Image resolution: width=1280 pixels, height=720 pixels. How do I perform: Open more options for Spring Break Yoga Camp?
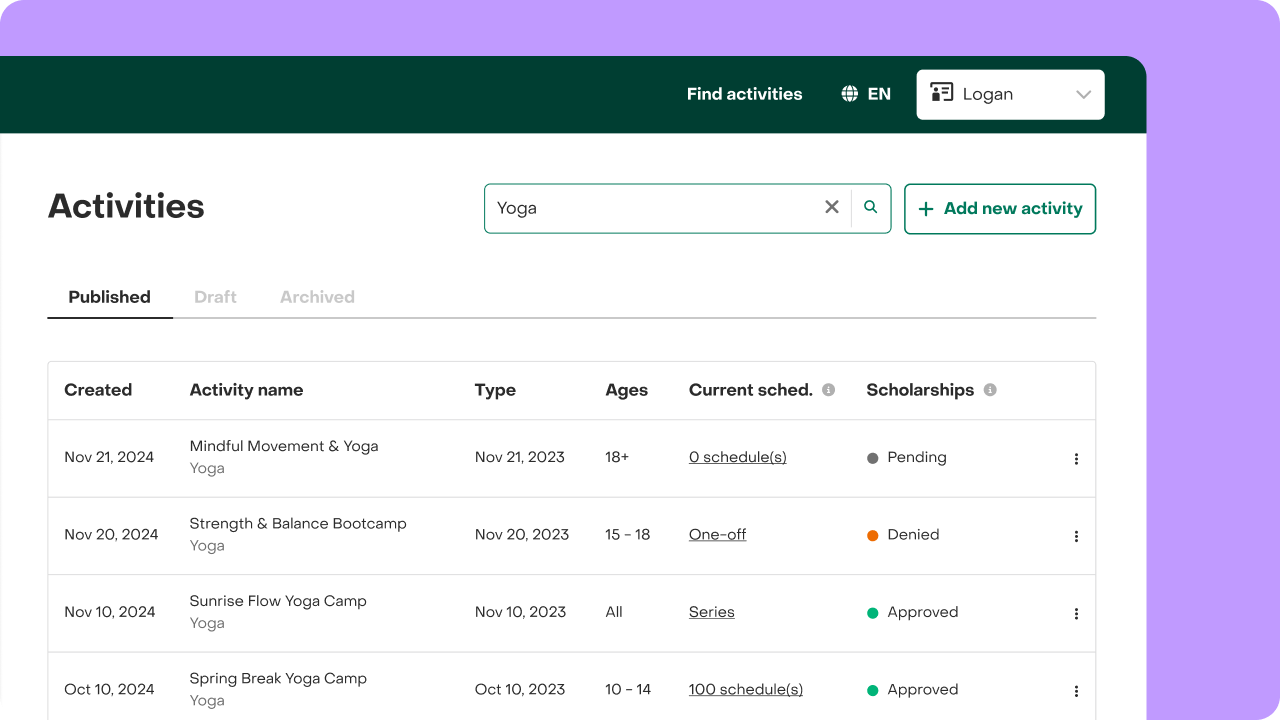(x=1076, y=691)
